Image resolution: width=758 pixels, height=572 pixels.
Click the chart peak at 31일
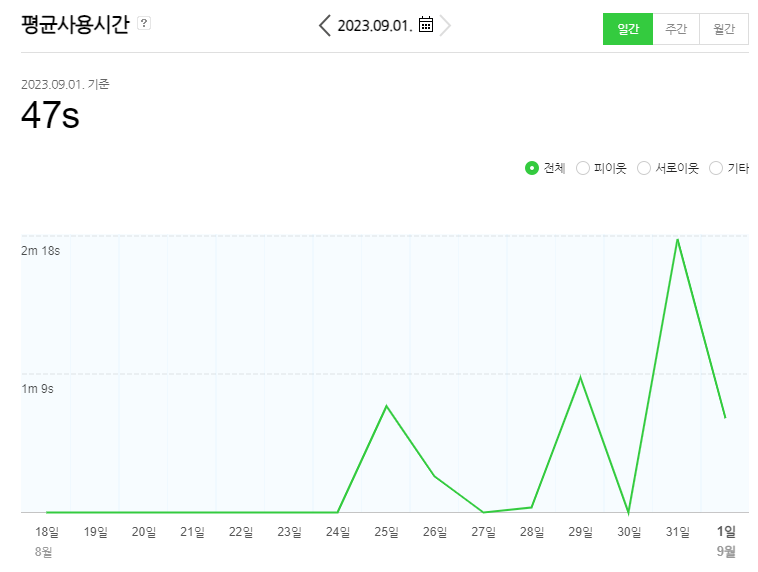(677, 239)
